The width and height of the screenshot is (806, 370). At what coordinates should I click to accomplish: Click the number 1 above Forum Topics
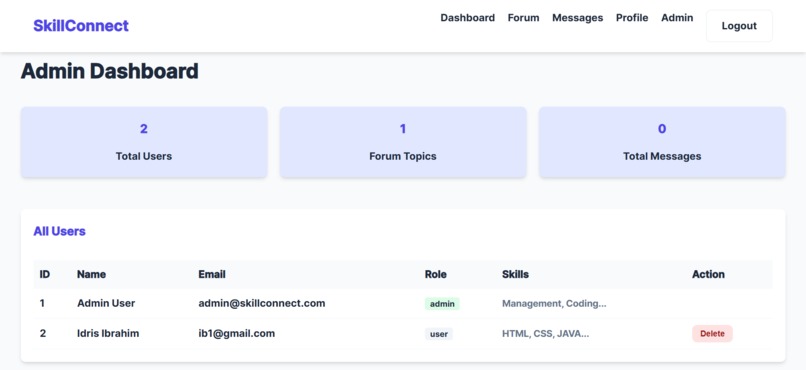pyautogui.click(x=403, y=128)
